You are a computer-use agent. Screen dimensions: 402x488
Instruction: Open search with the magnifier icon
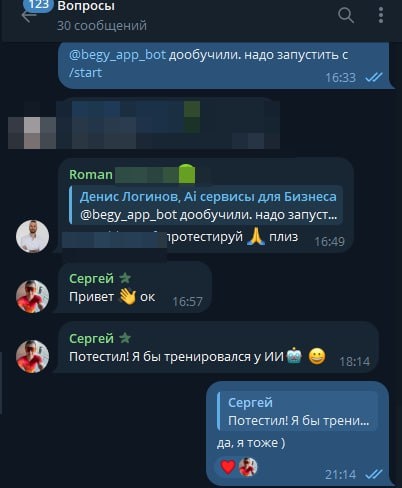click(x=346, y=15)
